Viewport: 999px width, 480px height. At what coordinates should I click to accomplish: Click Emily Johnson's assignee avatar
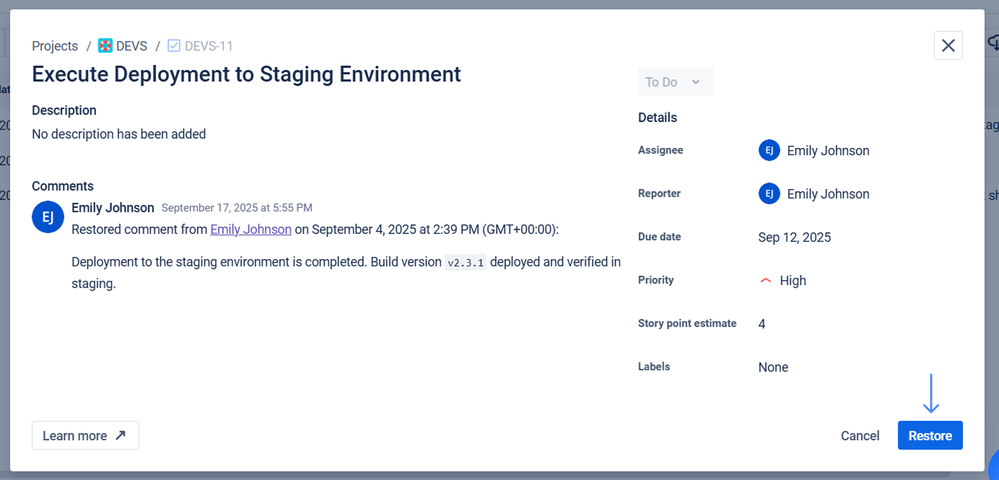coord(769,151)
